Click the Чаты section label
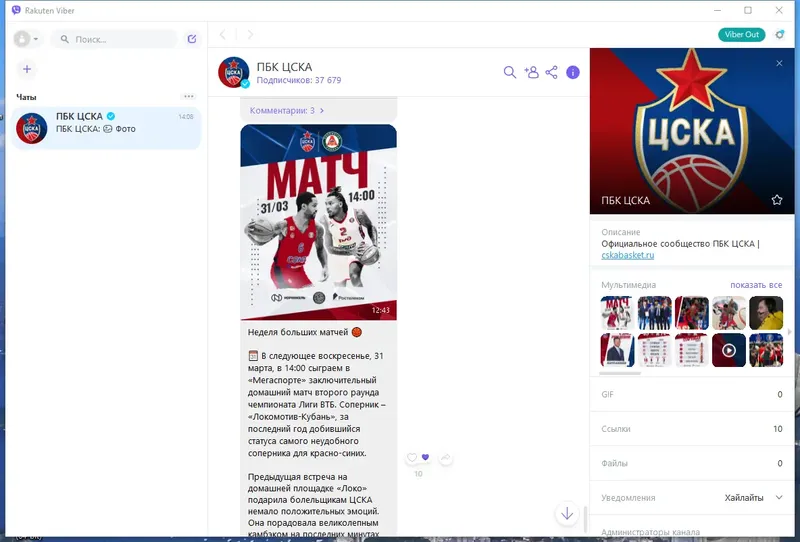The image size is (800, 542). (26, 97)
